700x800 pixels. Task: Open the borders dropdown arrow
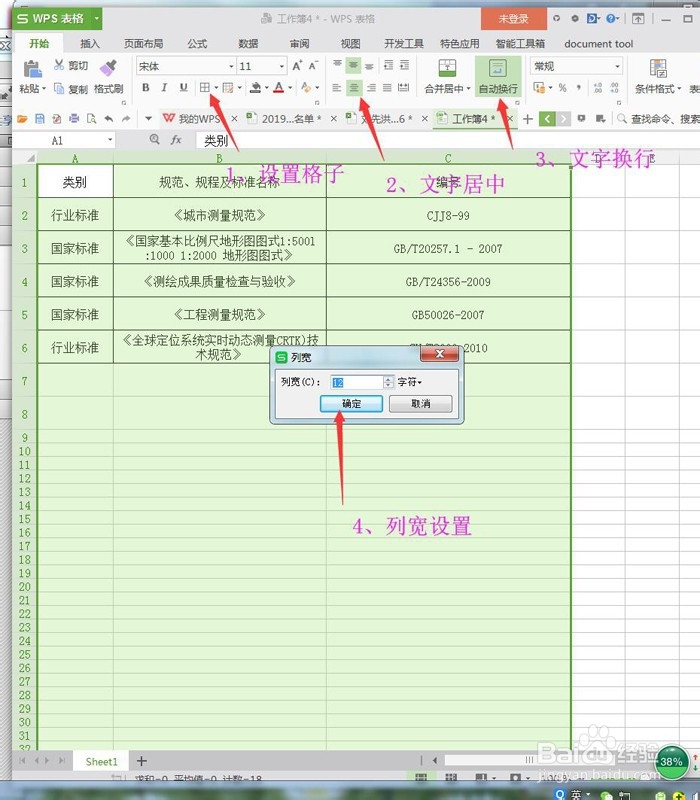click(x=216, y=88)
